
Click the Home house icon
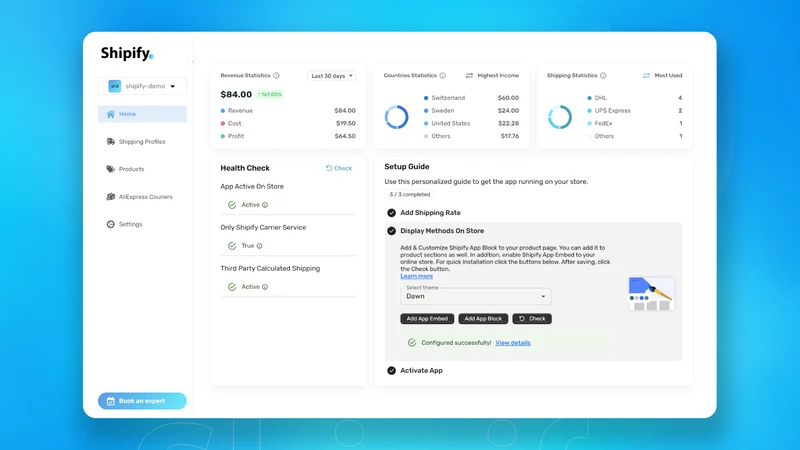coord(110,114)
